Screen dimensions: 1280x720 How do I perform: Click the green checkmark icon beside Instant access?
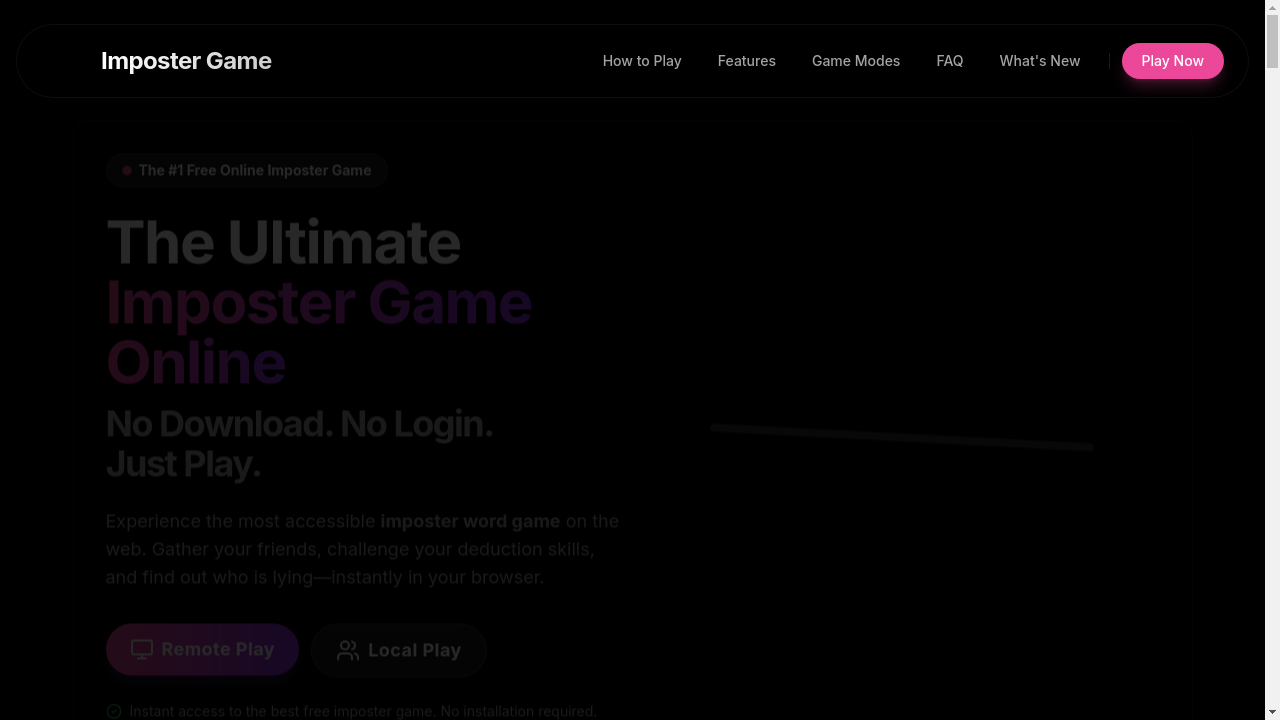click(x=114, y=711)
